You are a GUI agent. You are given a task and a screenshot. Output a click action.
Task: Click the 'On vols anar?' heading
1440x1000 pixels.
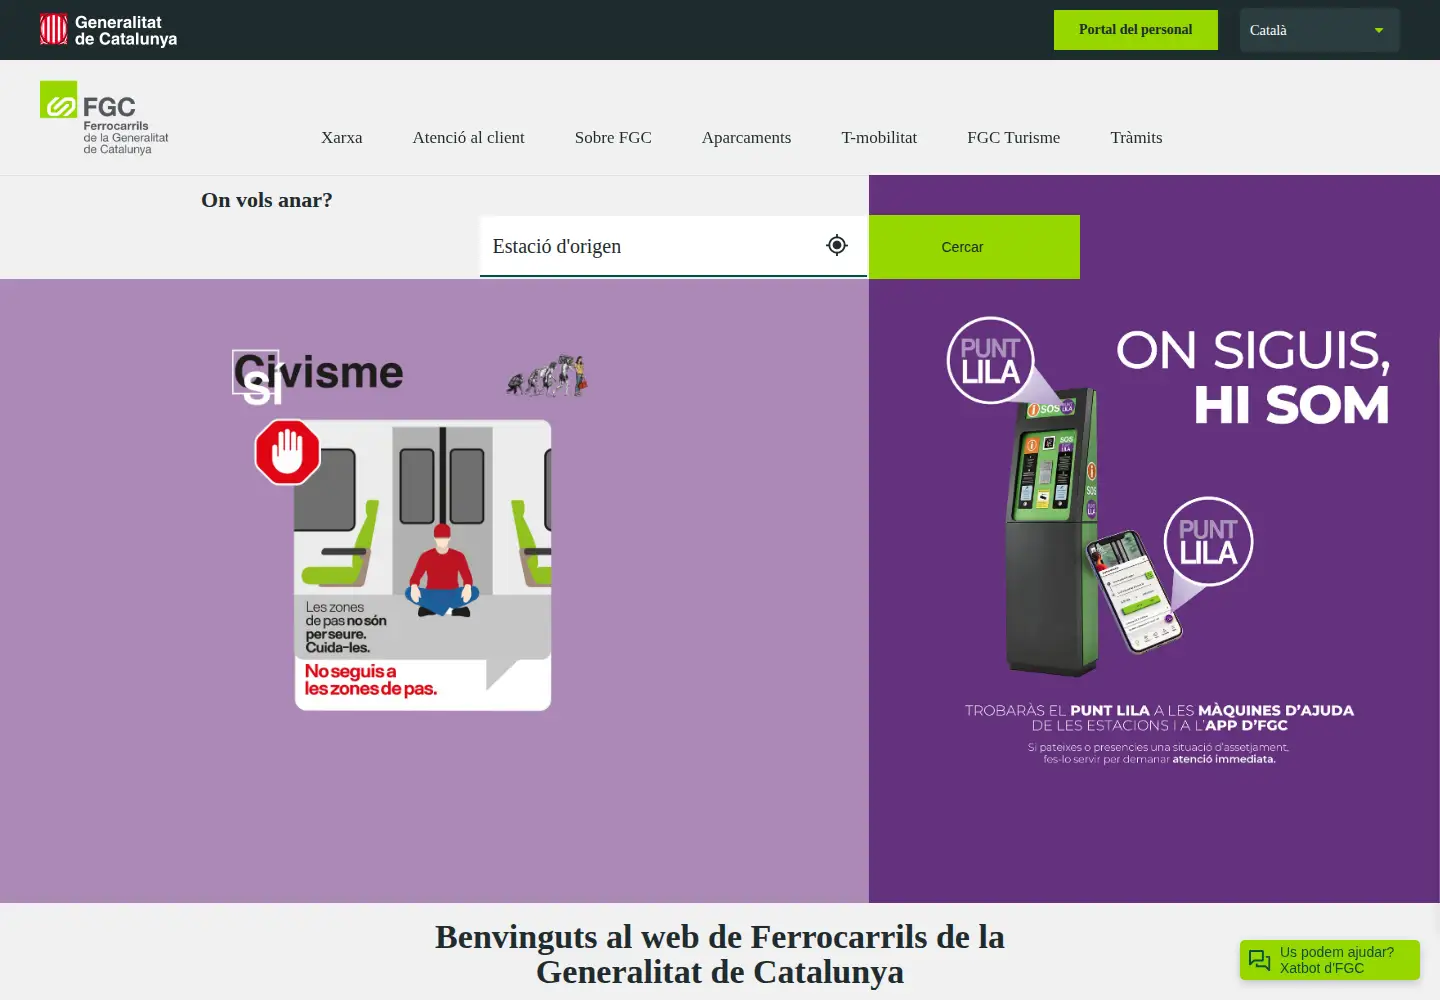click(x=267, y=200)
